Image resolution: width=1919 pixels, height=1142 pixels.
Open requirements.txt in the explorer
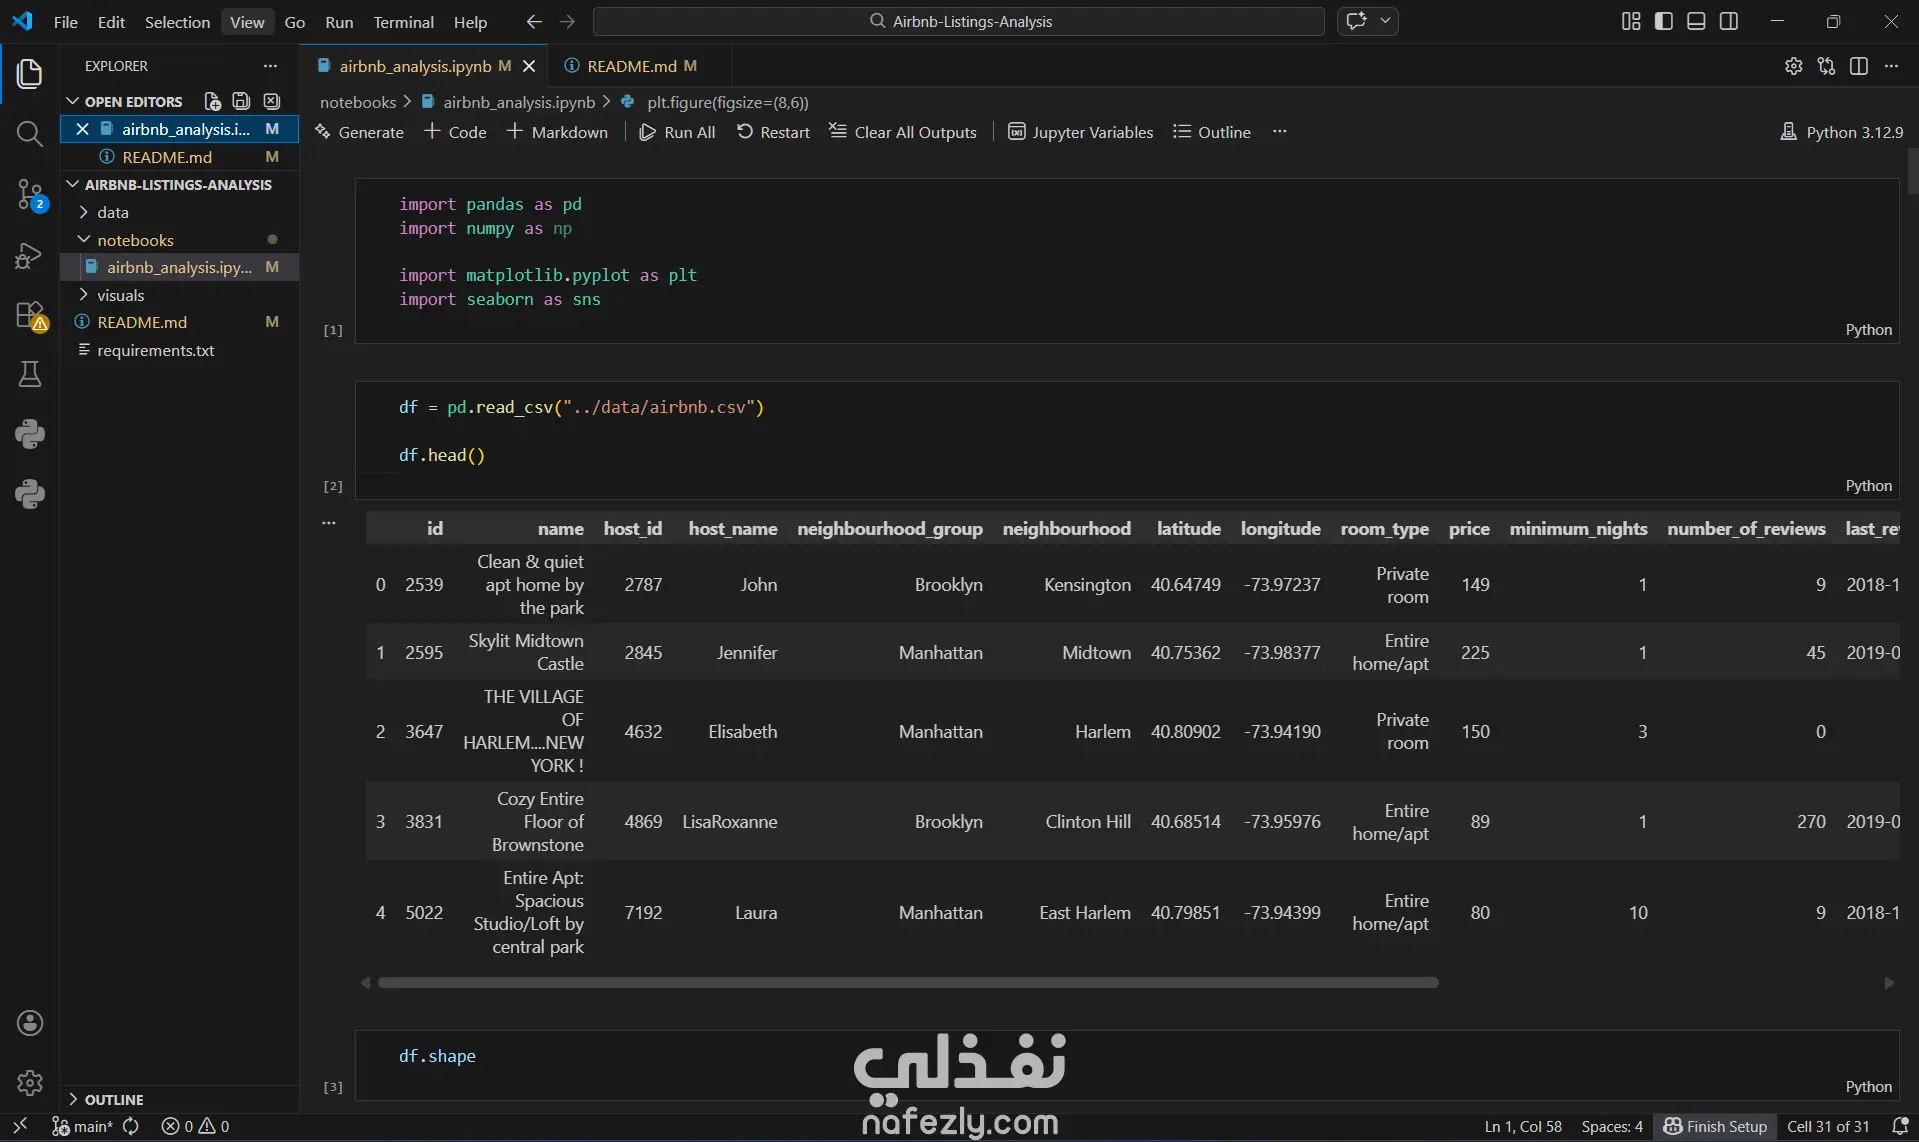point(155,350)
